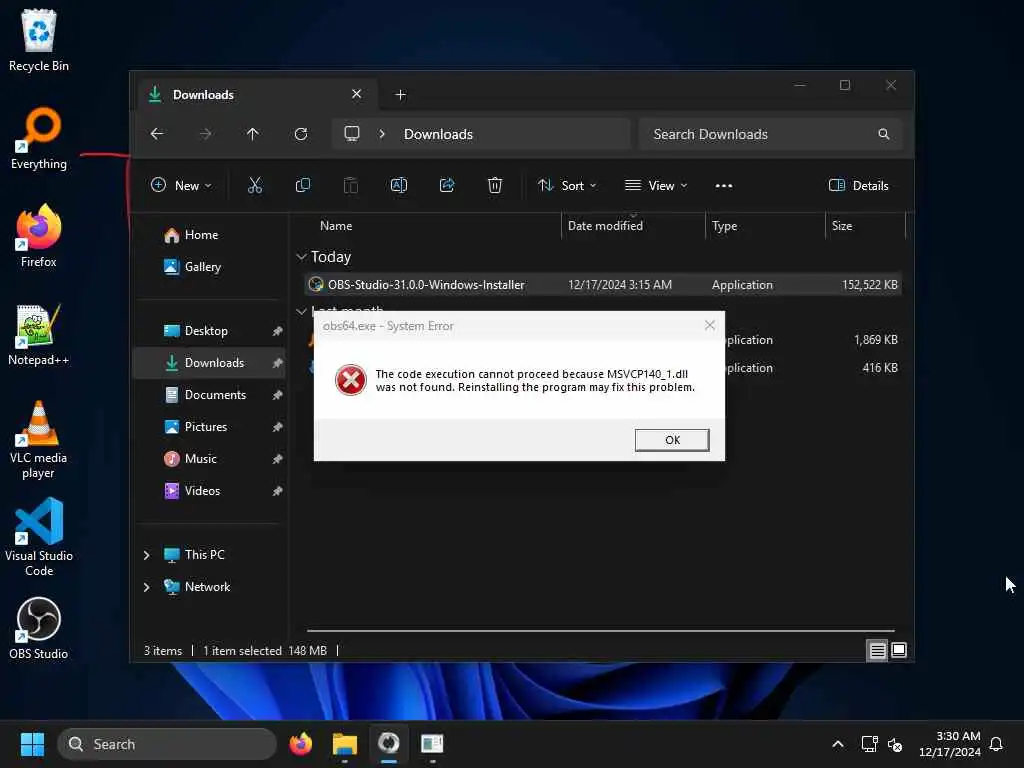Click the search magnifier in Search Downloads

(x=884, y=134)
